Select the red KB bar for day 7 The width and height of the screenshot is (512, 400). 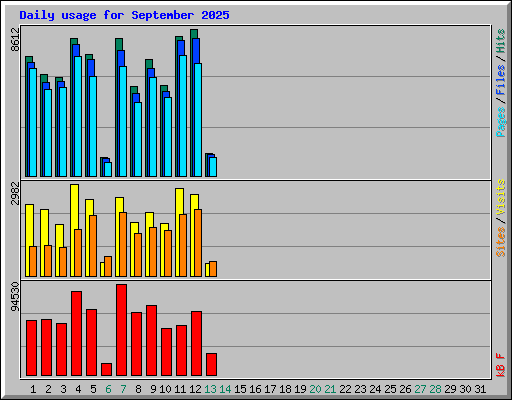(x=121, y=330)
